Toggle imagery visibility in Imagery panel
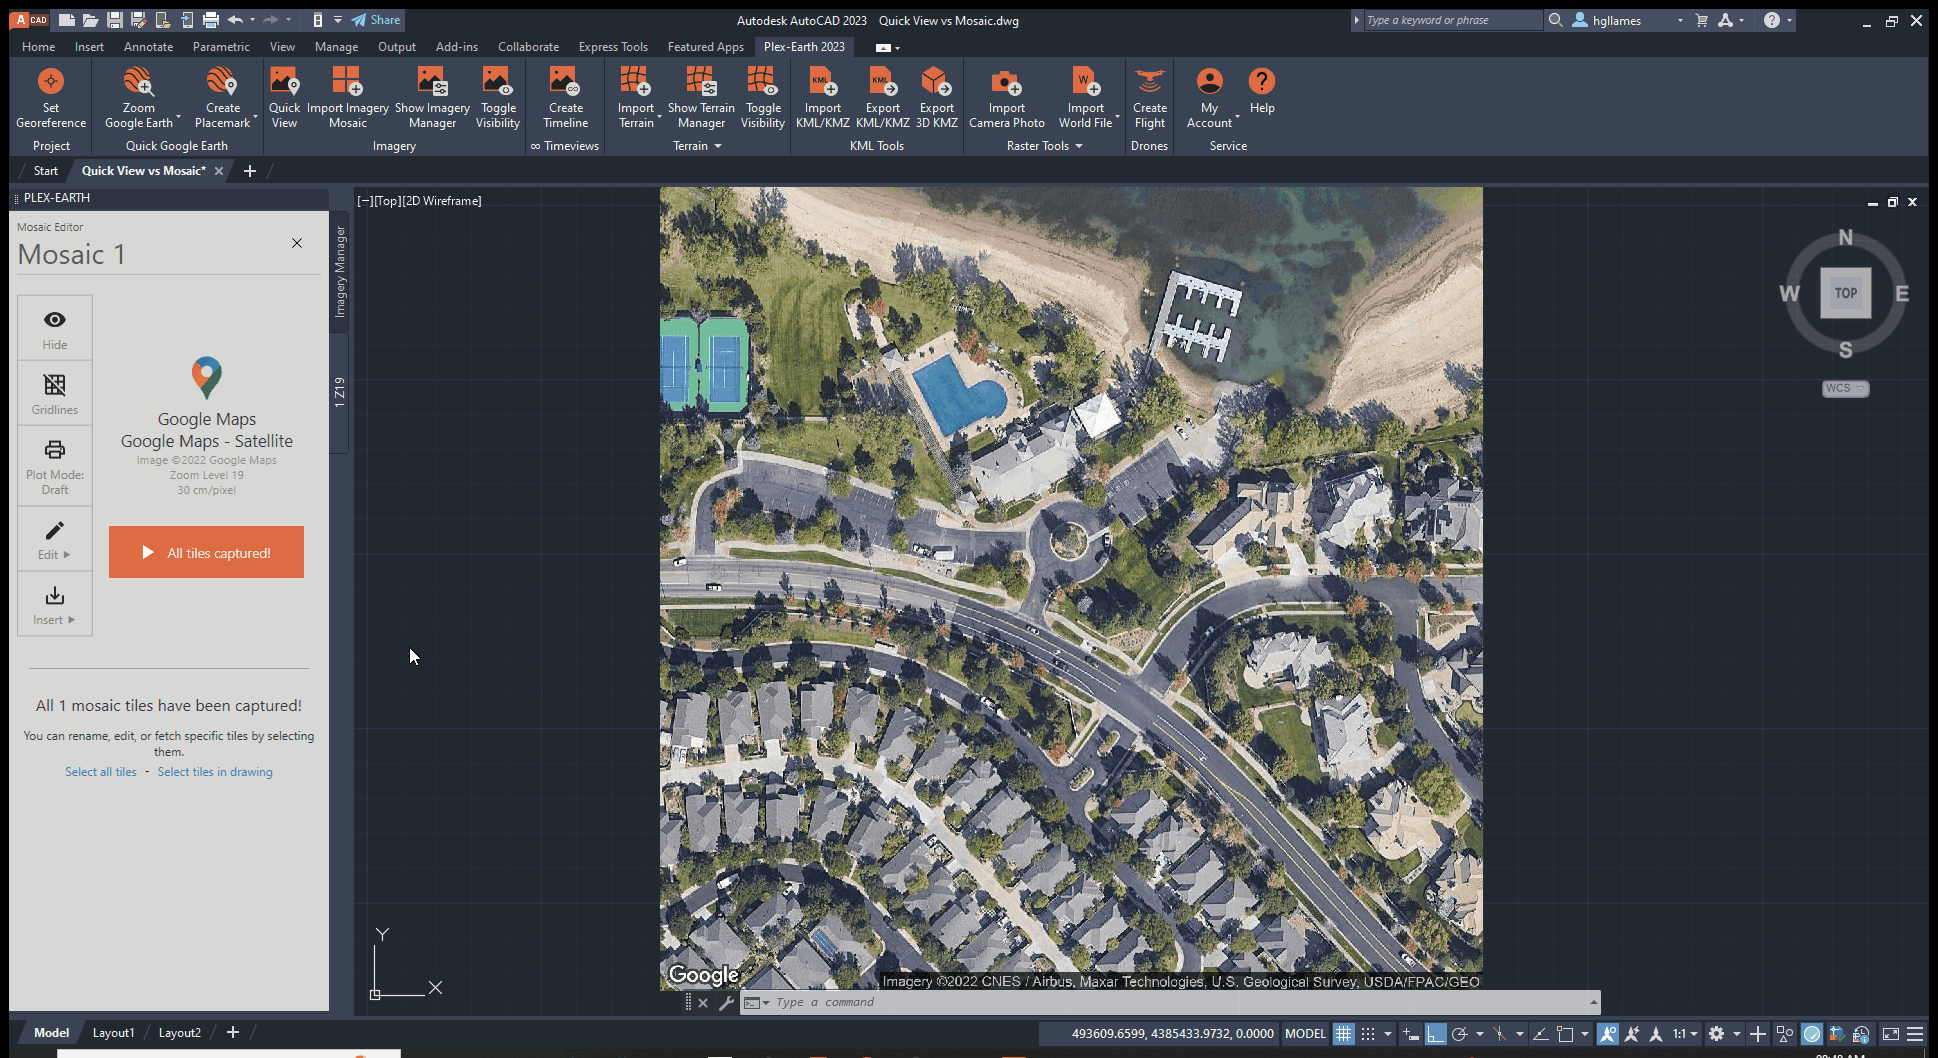Image resolution: width=1938 pixels, height=1058 pixels. click(498, 98)
